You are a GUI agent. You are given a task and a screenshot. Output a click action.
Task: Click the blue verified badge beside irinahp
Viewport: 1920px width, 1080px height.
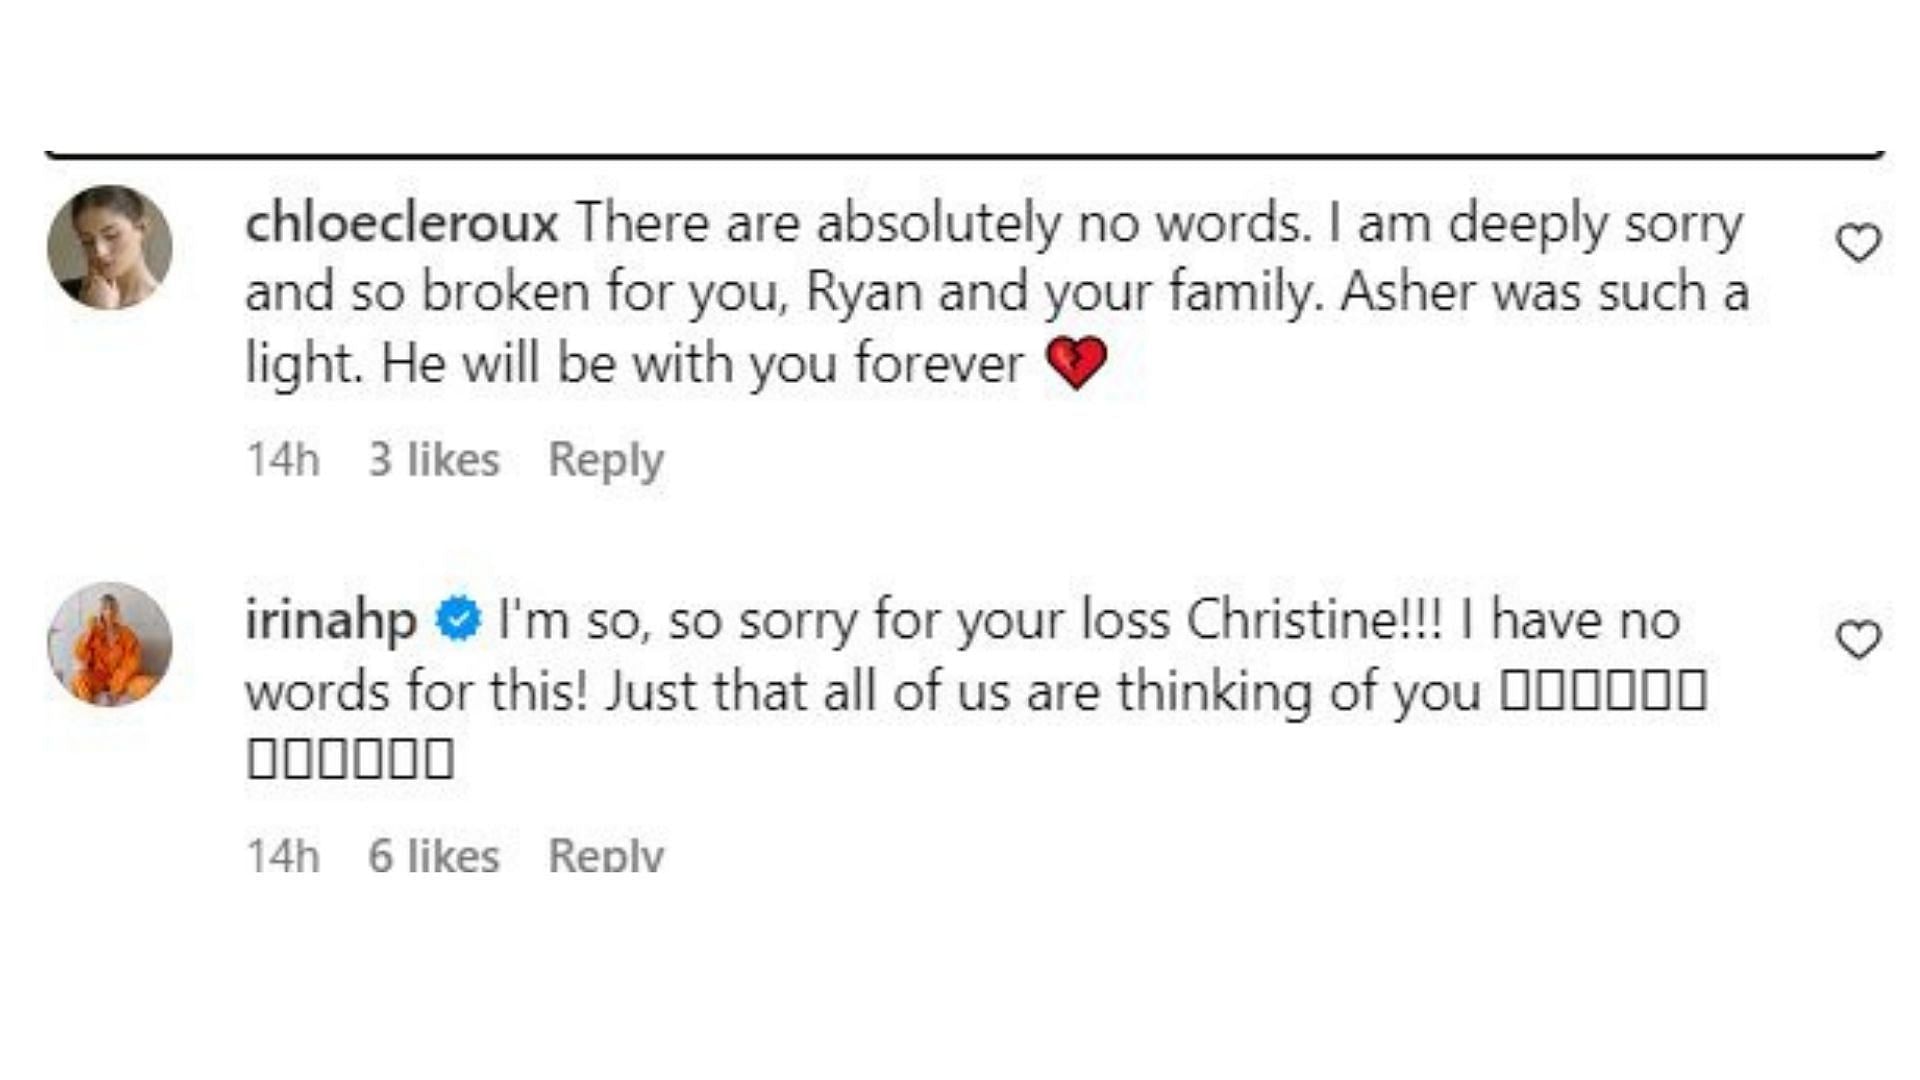tap(458, 620)
